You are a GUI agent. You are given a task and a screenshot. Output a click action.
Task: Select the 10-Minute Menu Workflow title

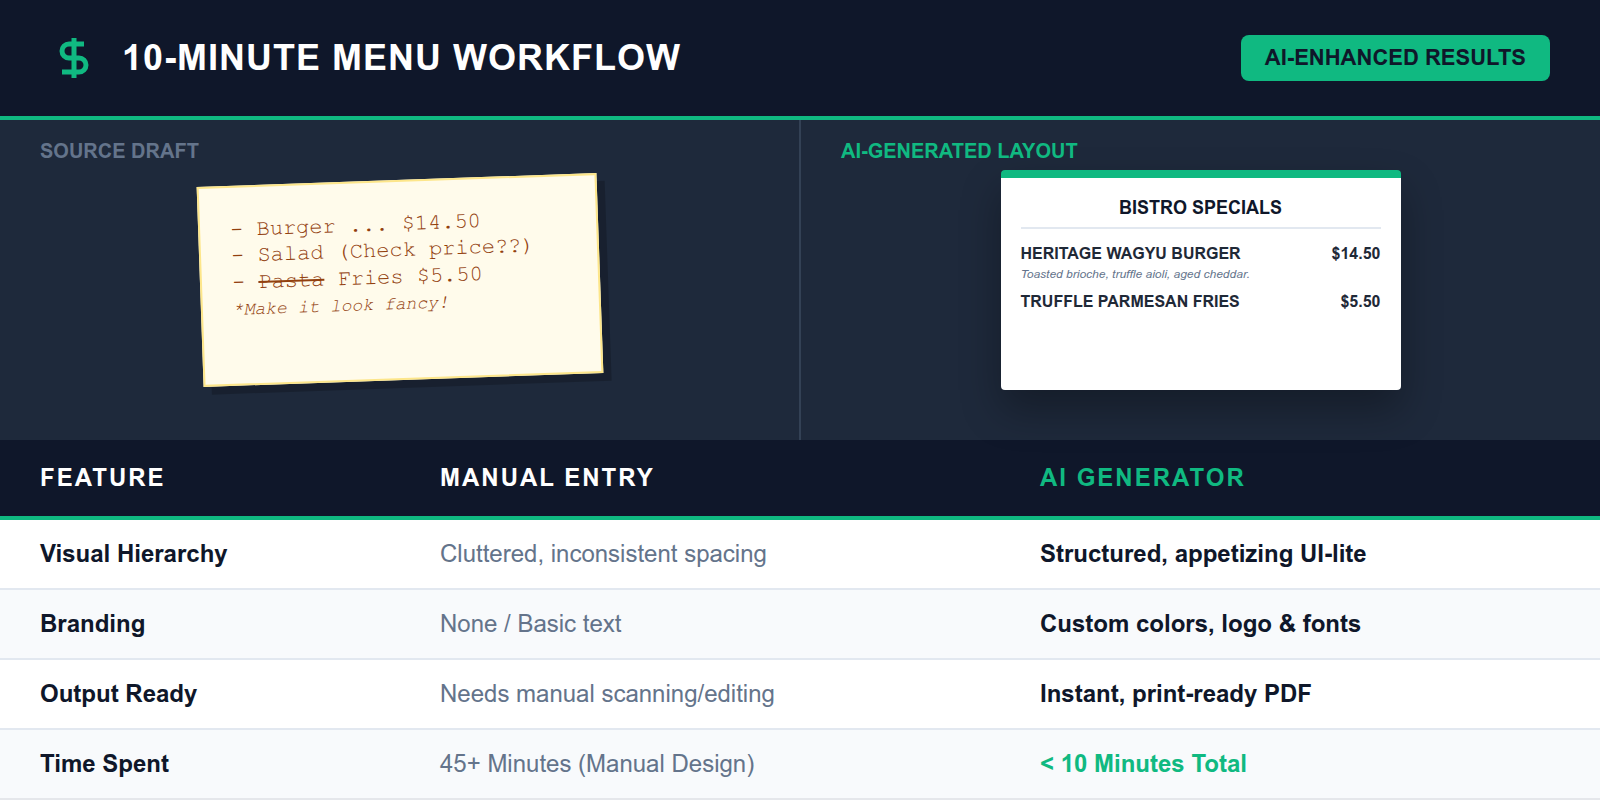tap(401, 58)
